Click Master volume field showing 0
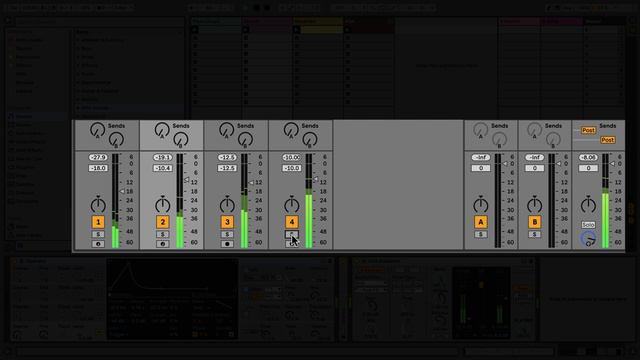The height and width of the screenshot is (360, 640). [588, 168]
